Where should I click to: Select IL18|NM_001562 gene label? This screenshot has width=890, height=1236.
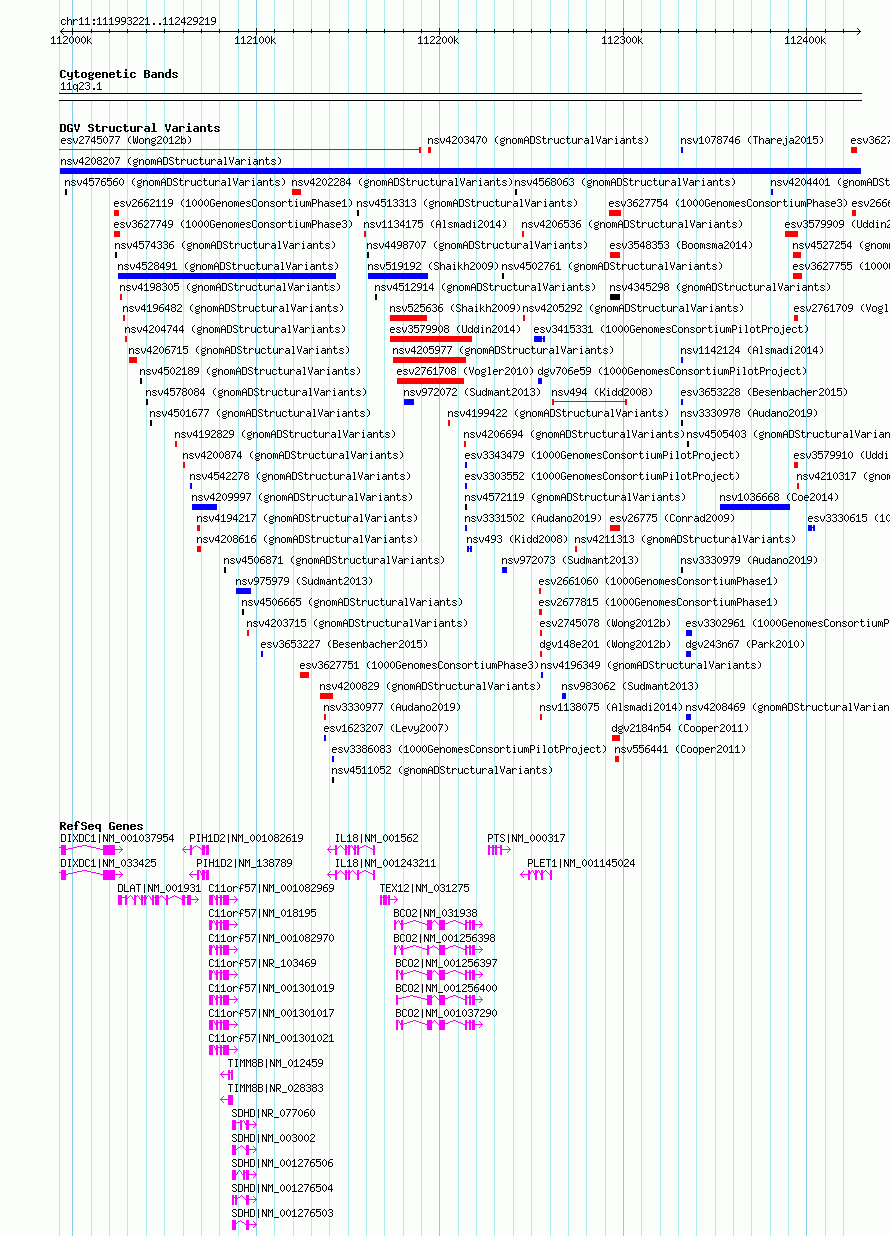[377, 838]
